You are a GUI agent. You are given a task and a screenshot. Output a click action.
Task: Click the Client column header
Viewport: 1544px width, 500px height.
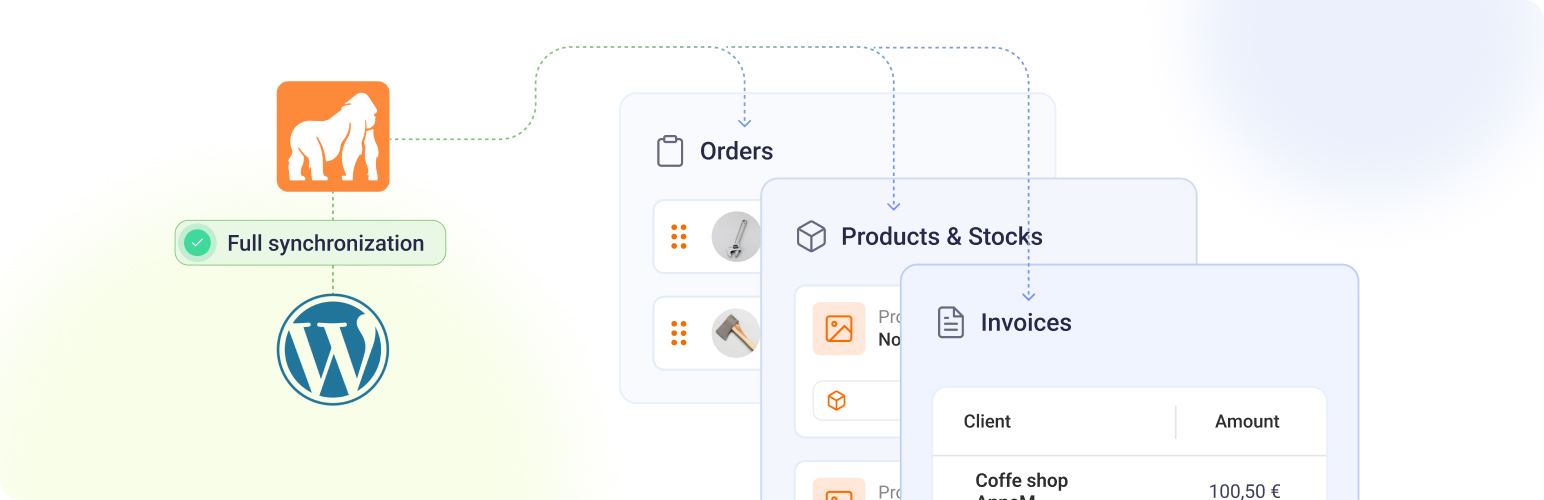coord(987,421)
